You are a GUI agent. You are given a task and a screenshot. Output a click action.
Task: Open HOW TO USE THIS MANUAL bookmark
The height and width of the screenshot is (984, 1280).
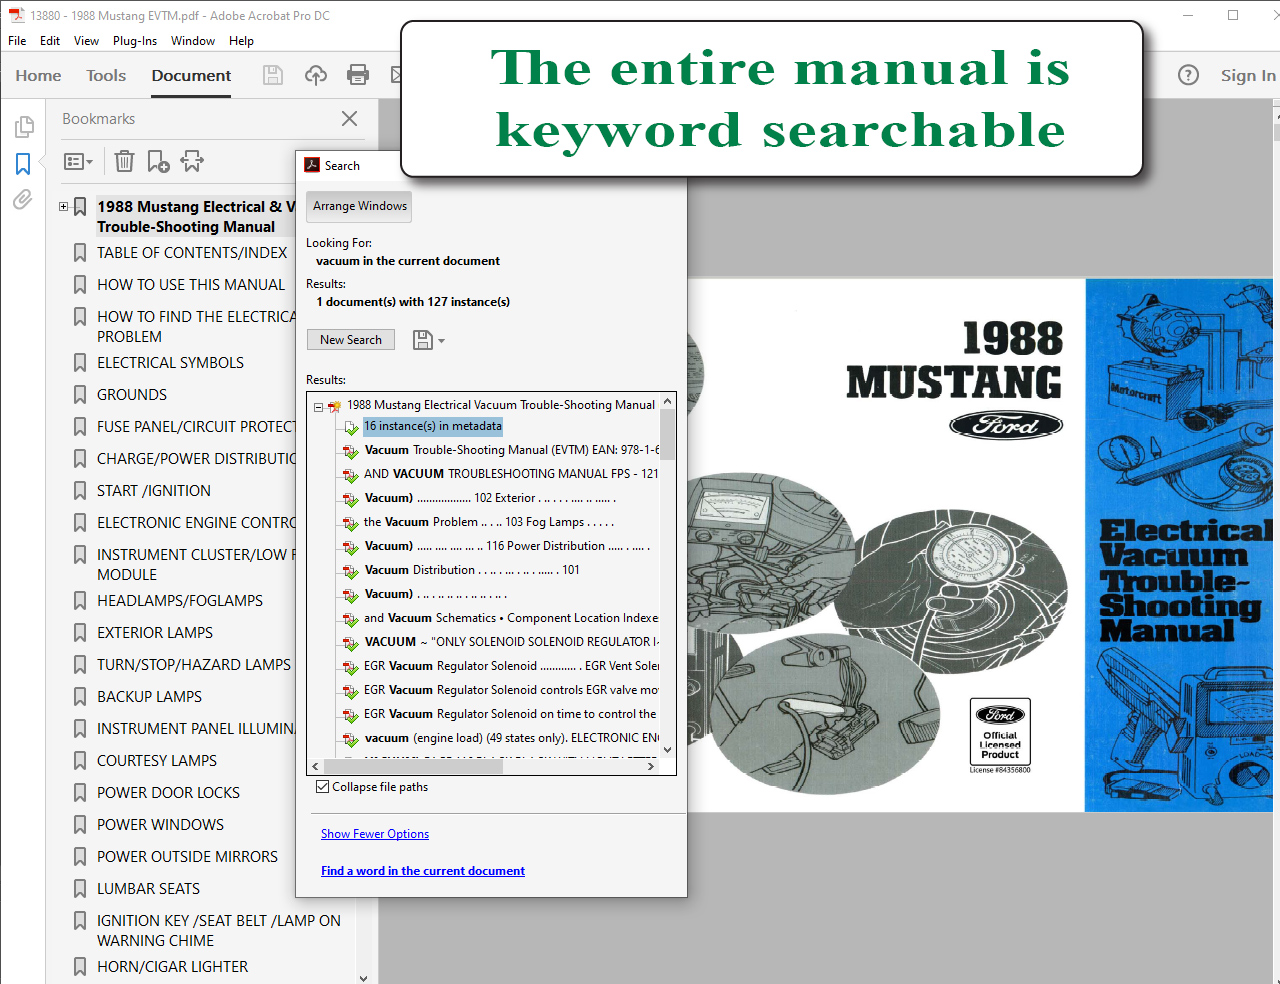[191, 285]
